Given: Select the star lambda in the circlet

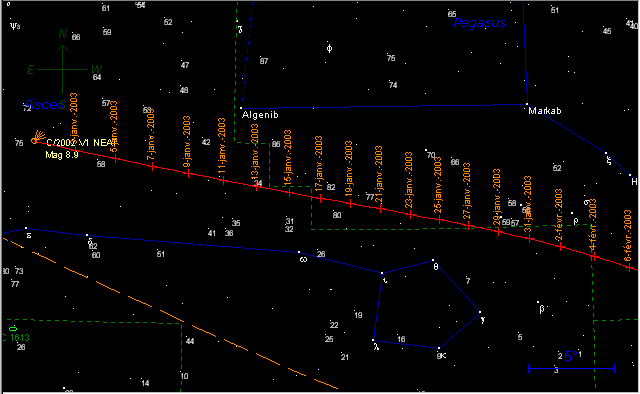Looking at the screenshot, I should (x=373, y=340).
